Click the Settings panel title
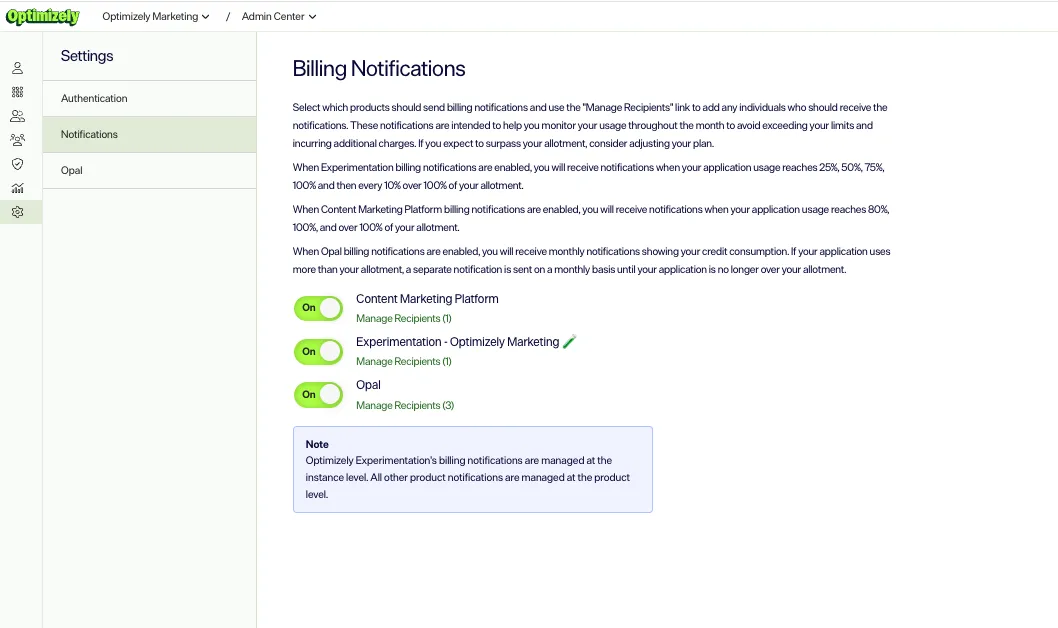This screenshot has width=1058, height=628. click(x=87, y=56)
